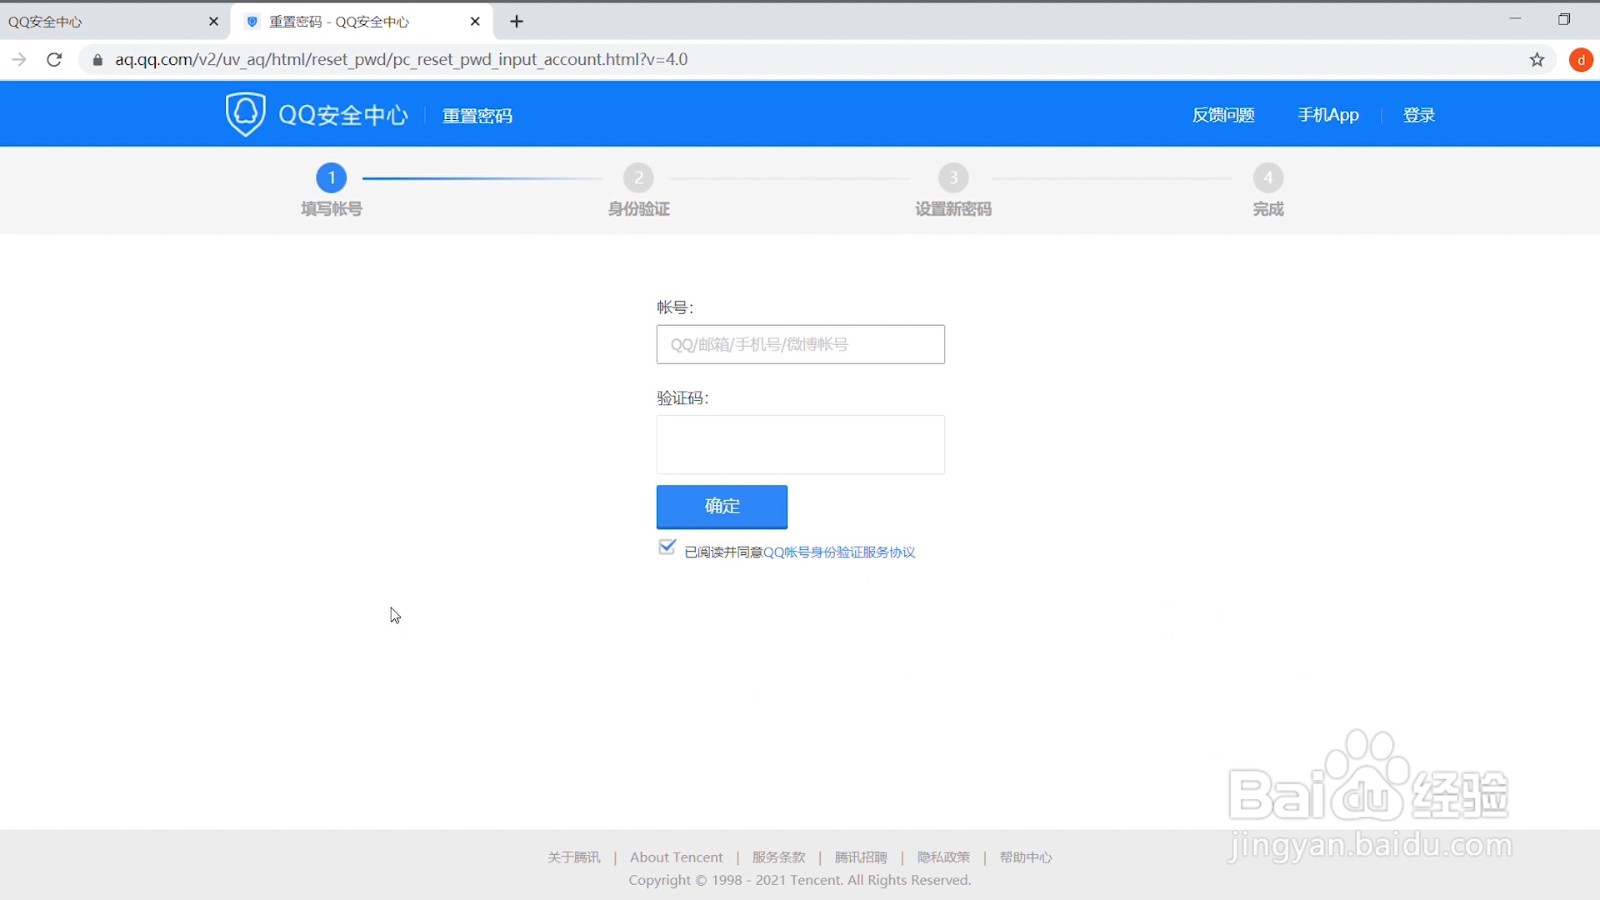Click the address bar URL
The height and width of the screenshot is (900, 1600).
coord(401,60)
